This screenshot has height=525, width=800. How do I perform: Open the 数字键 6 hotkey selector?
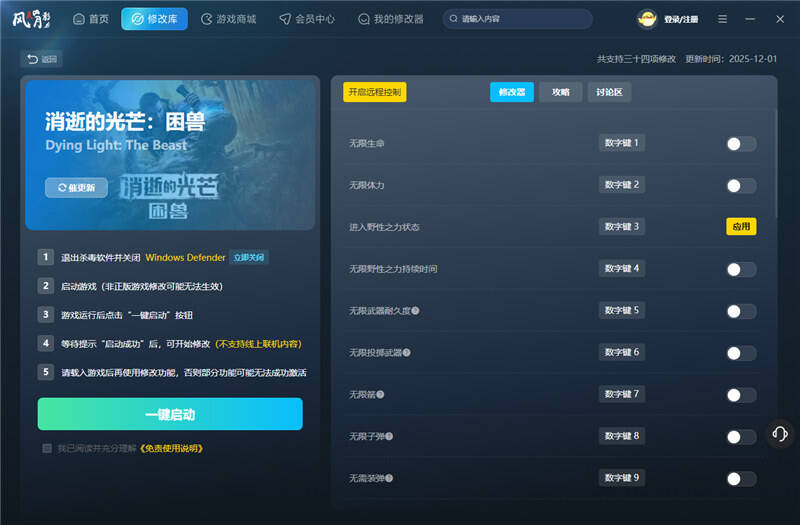(x=622, y=352)
